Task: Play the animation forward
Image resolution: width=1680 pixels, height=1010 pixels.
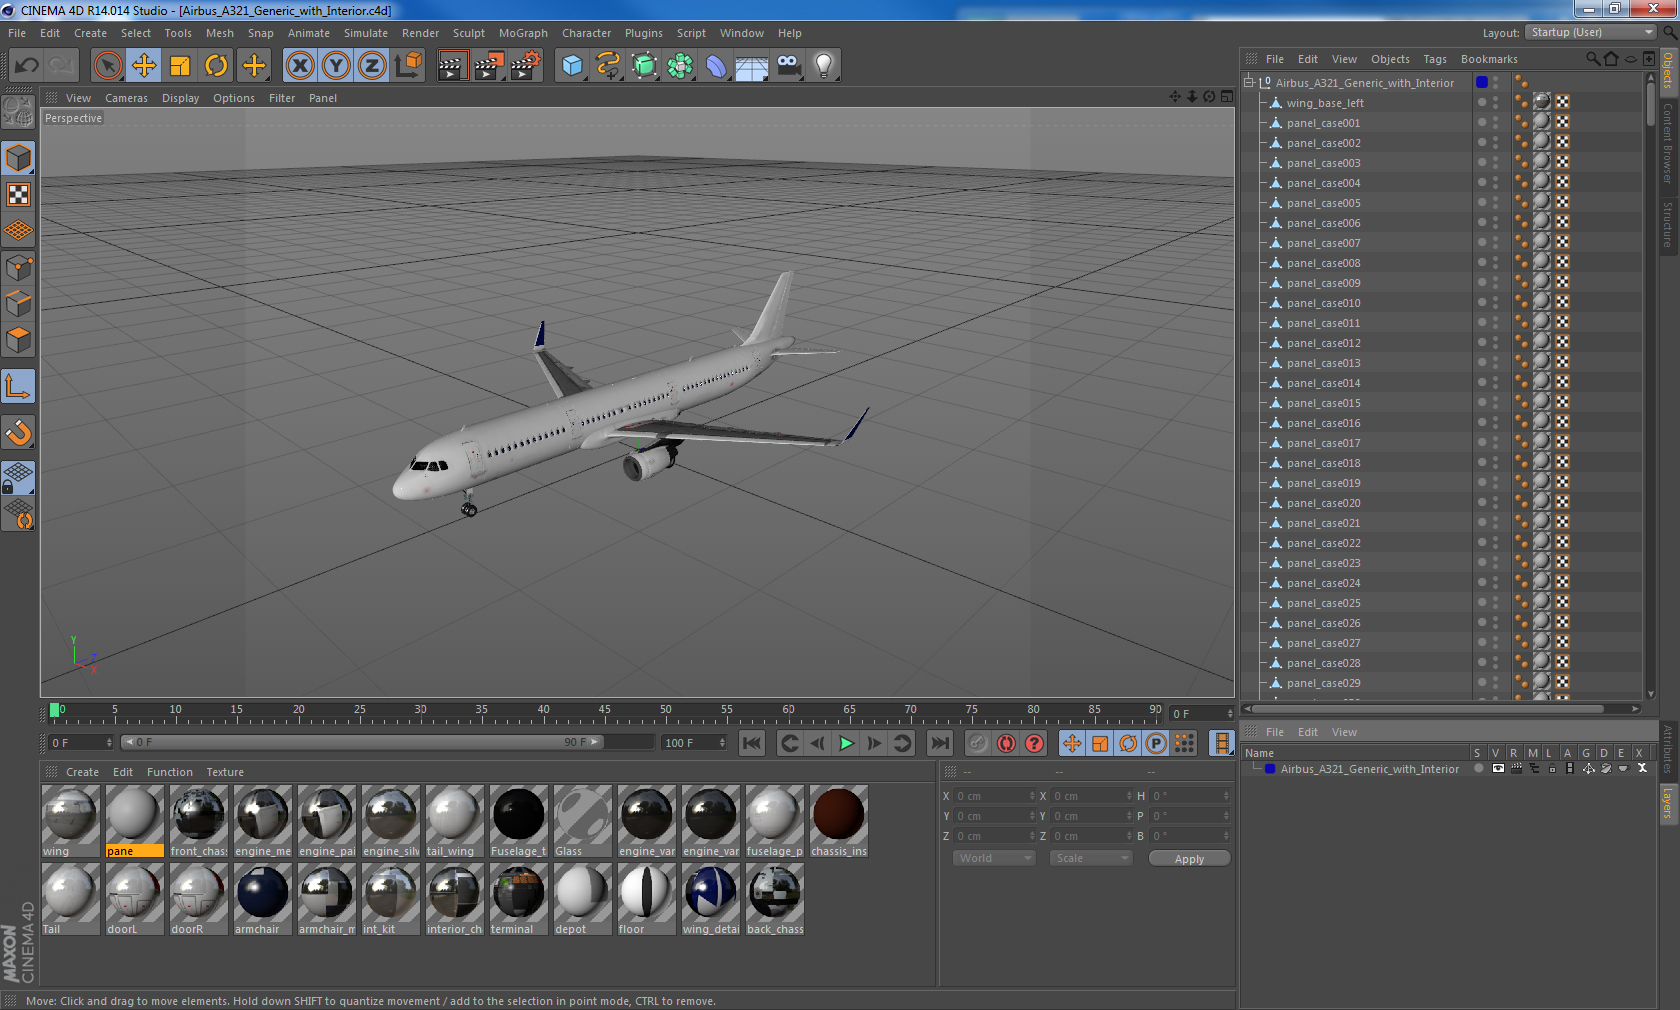Action: click(x=846, y=743)
